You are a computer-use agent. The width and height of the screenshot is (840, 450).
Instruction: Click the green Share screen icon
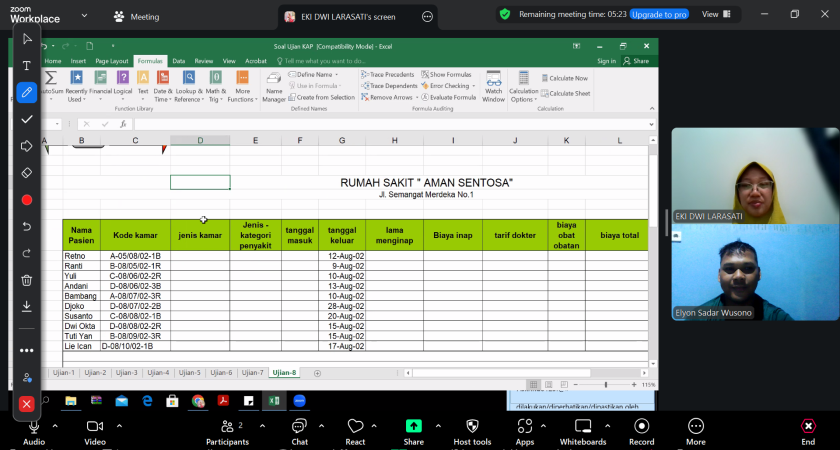[414, 426]
